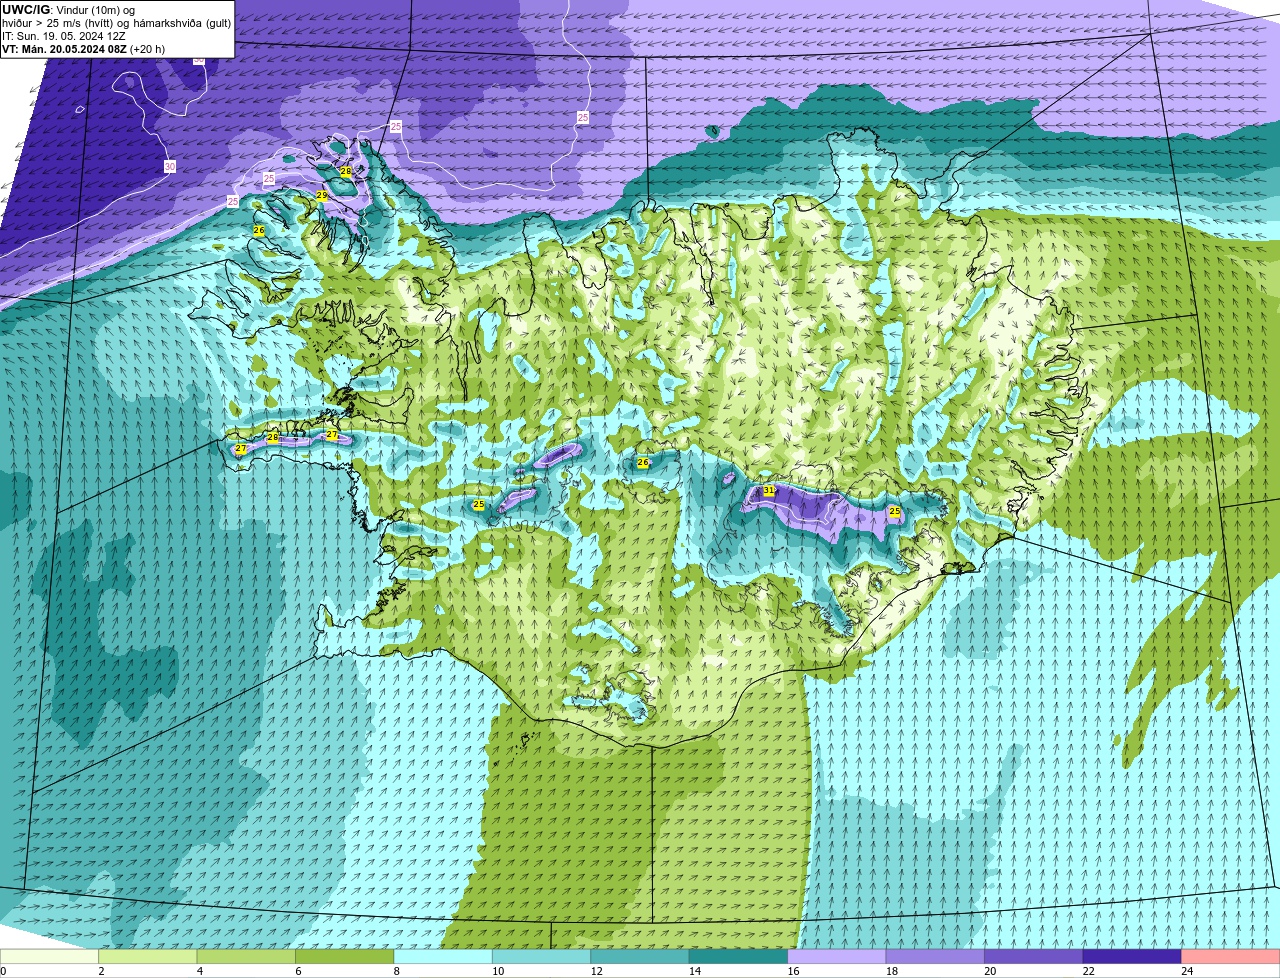The height and width of the screenshot is (978, 1280).
Task: Click the 12–14 m/s teal legend swatch
Action: pyautogui.click(x=640, y=956)
